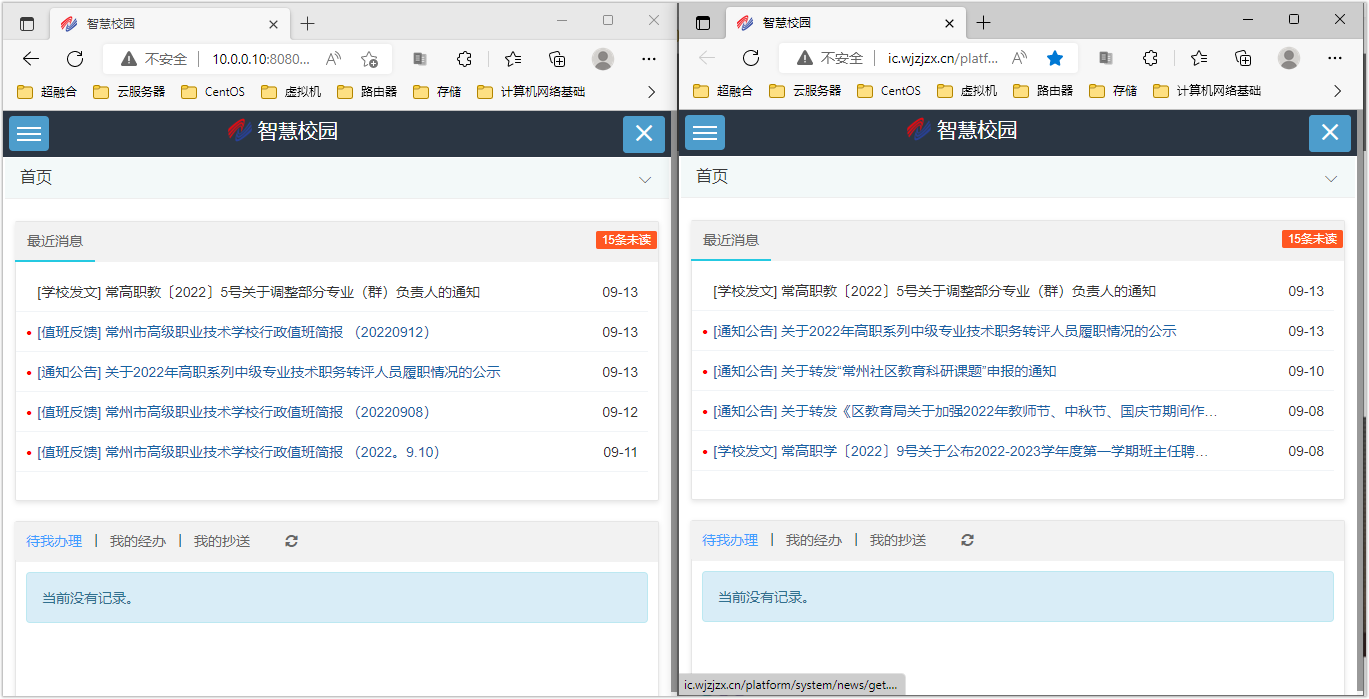
Task: Open 2022。9.10 值班简报 in left window
Action: pyautogui.click(x=239, y=452)
